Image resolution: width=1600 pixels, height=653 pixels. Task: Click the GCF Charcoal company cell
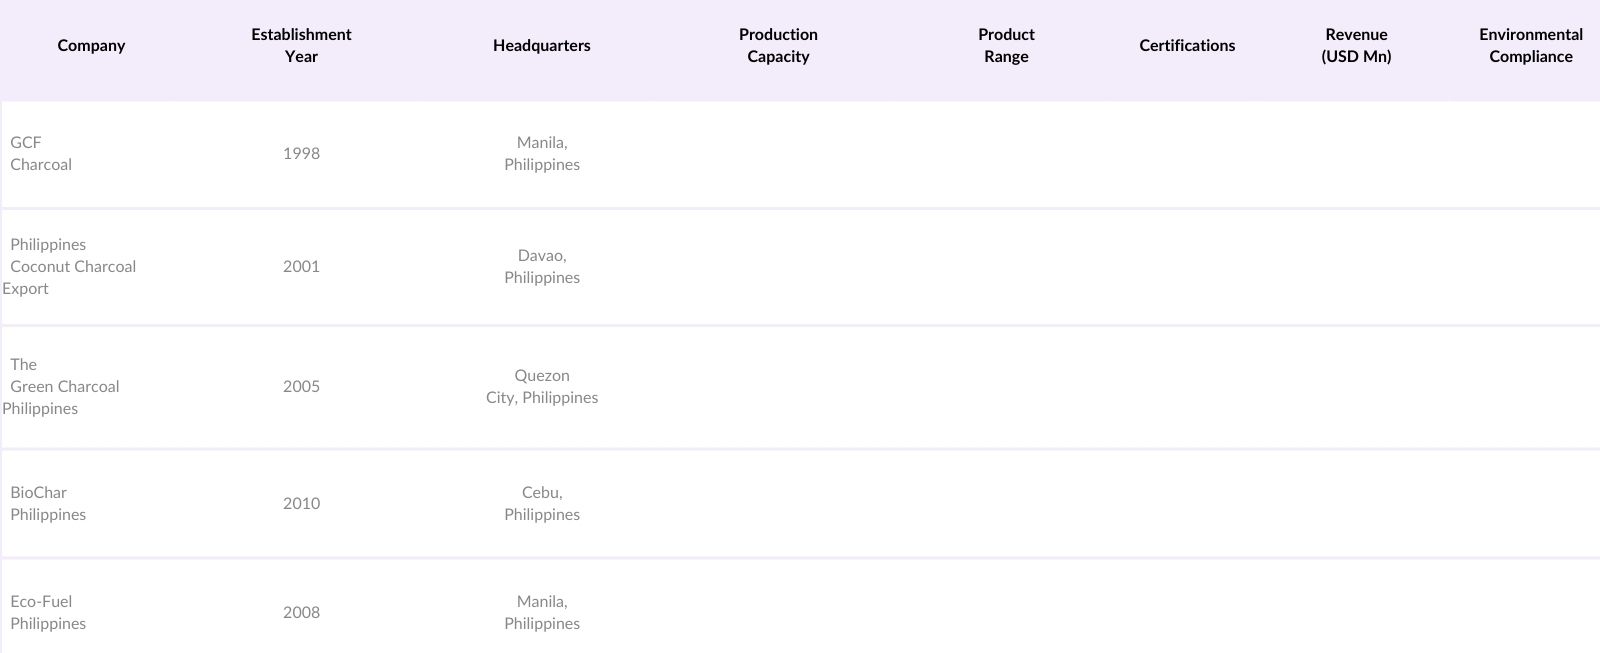(x=41, y=154)
